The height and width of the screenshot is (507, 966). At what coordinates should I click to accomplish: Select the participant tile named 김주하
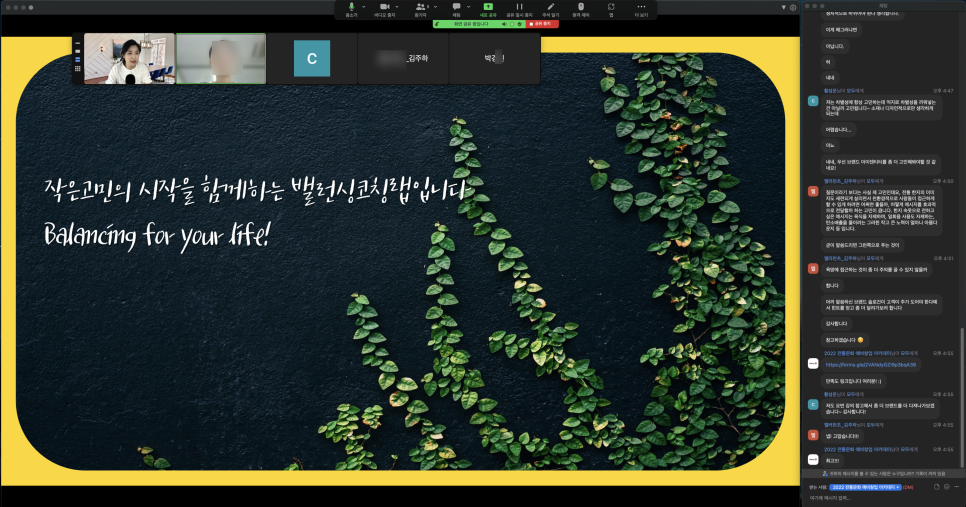(403, 59)
